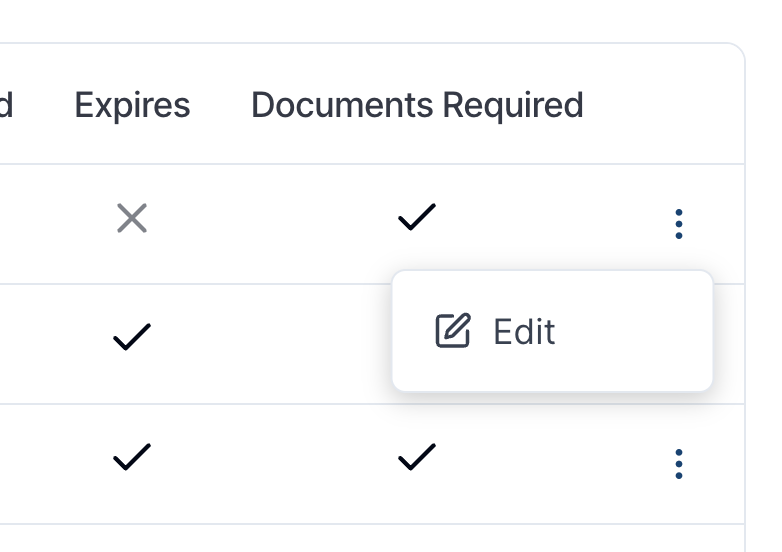Click the cut-off column header ending in 'd'

coord(6,105)
